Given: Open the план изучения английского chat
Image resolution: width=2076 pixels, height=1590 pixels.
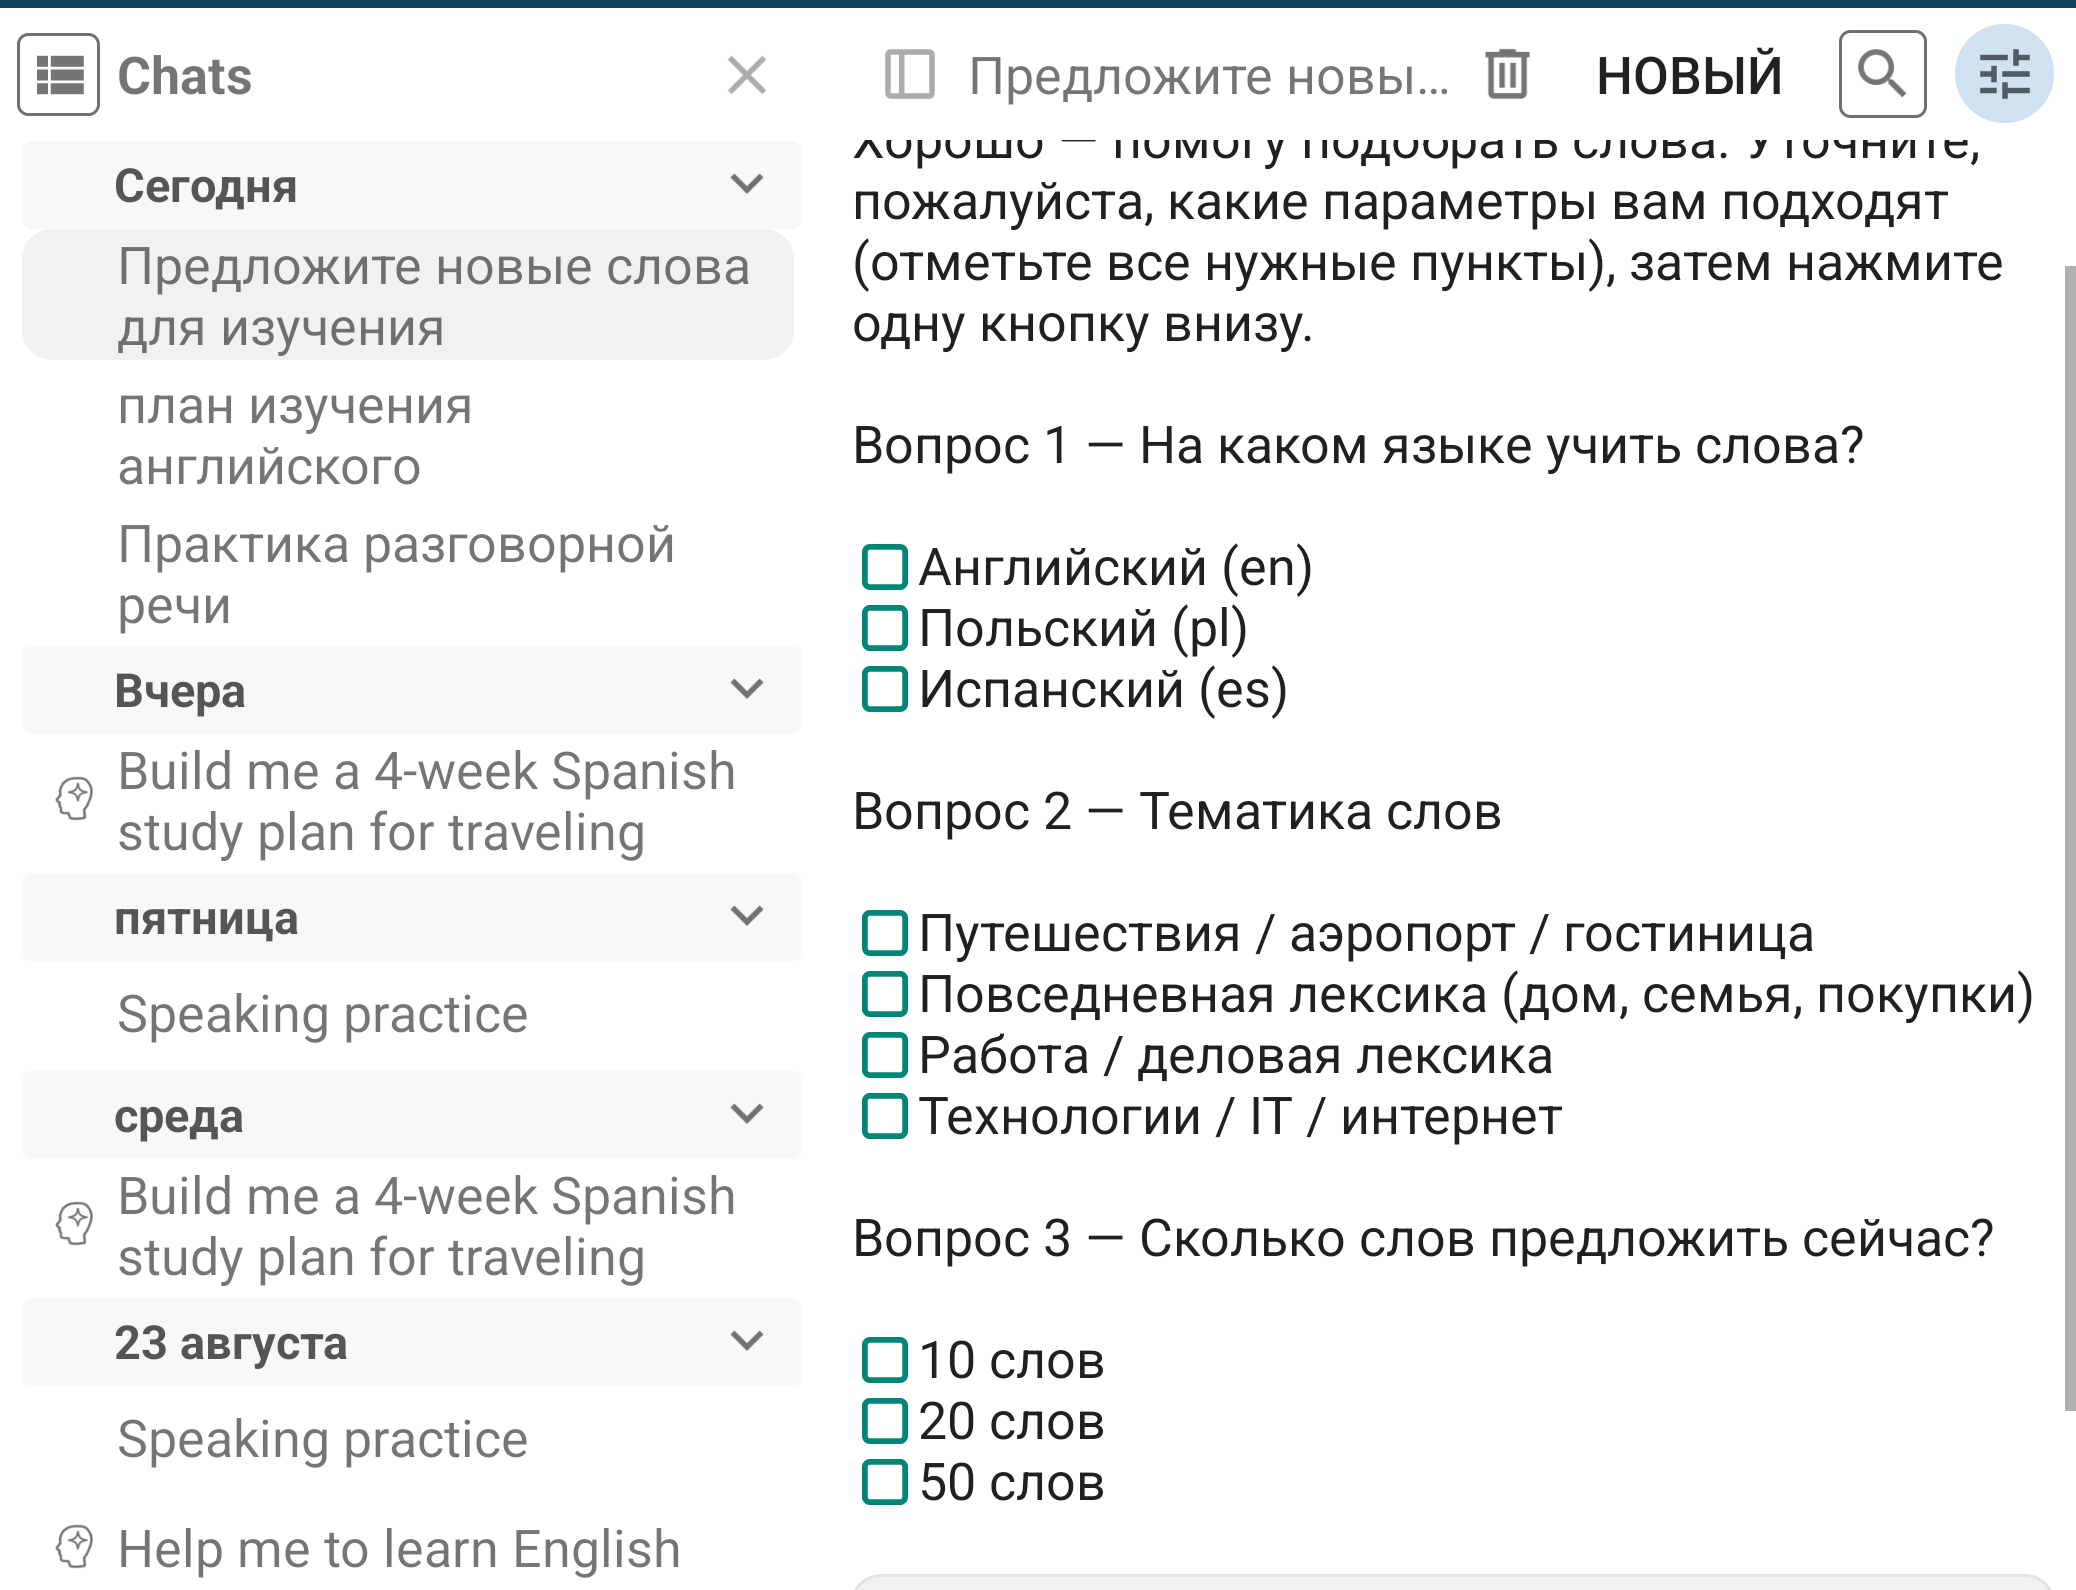Looking at the screenshot, I should pos(408,436).
